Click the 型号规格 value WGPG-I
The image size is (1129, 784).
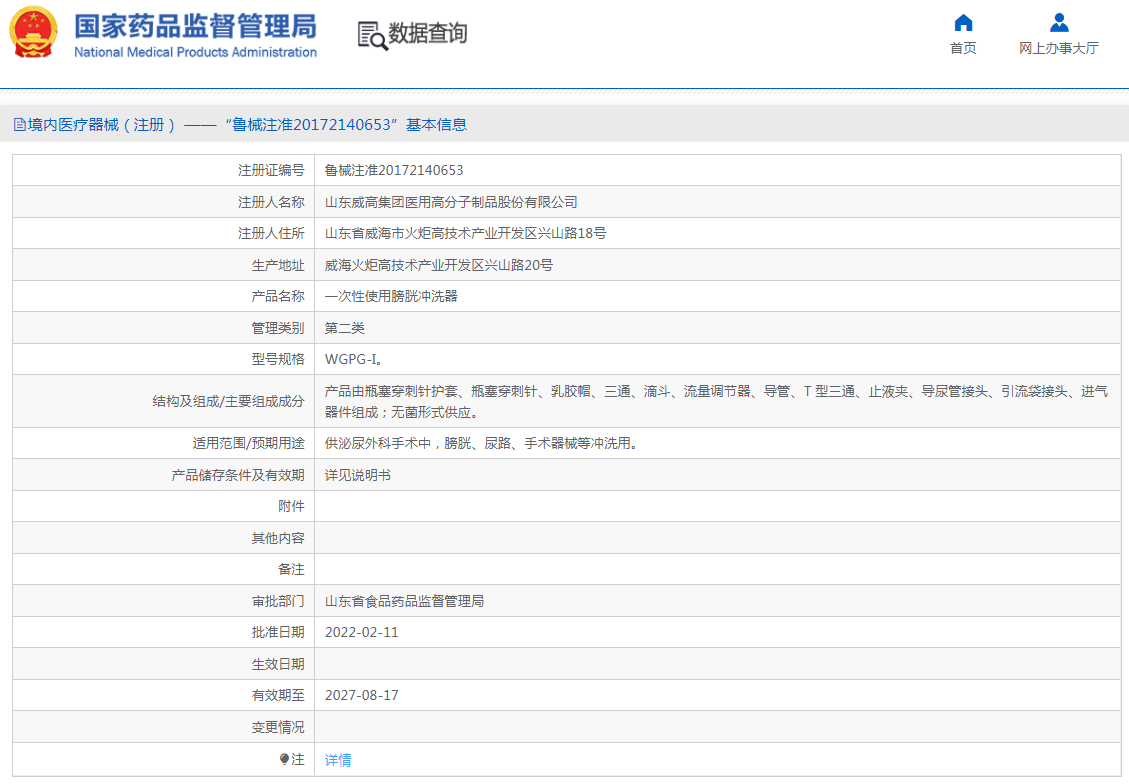[x=352, y=359]
